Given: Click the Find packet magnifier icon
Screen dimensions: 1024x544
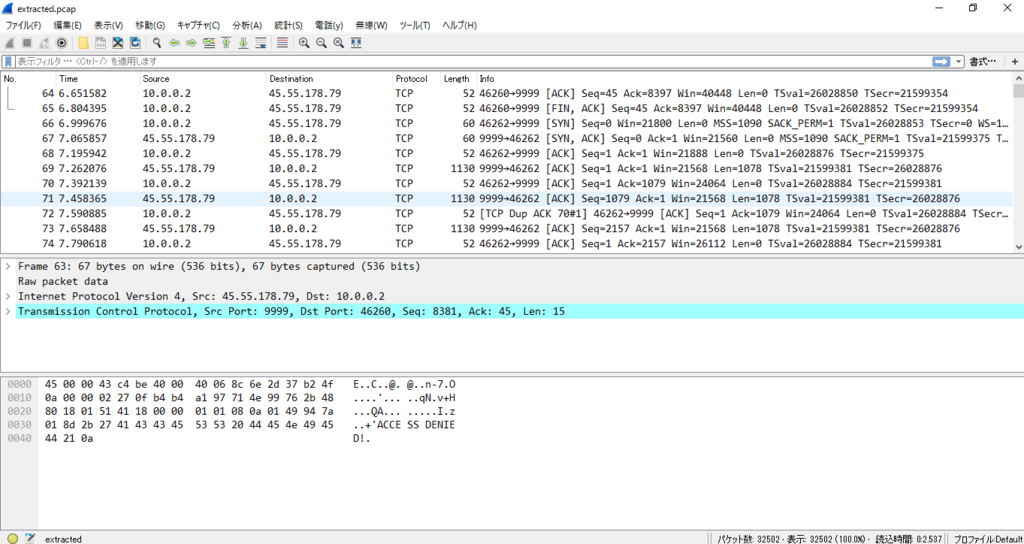Looking at the screenshot, I should click(x=157, y=43).
